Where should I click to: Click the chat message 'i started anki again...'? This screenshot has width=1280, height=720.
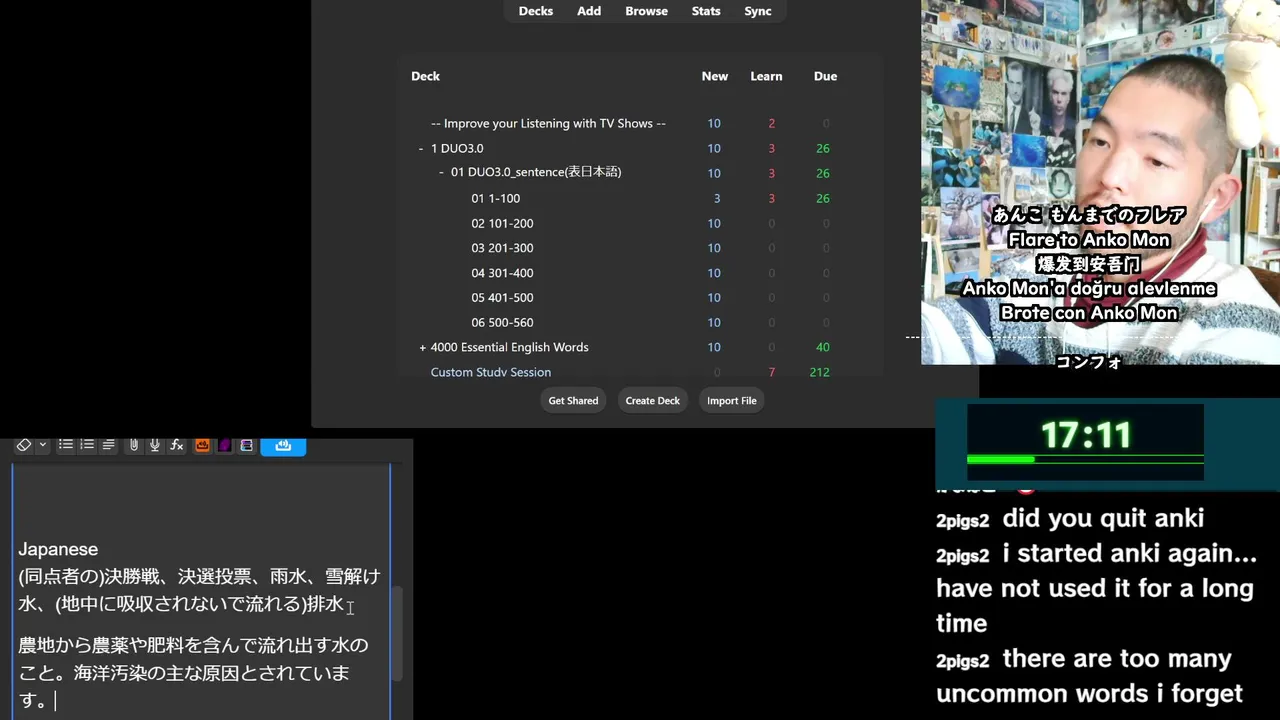point(1095,588)
